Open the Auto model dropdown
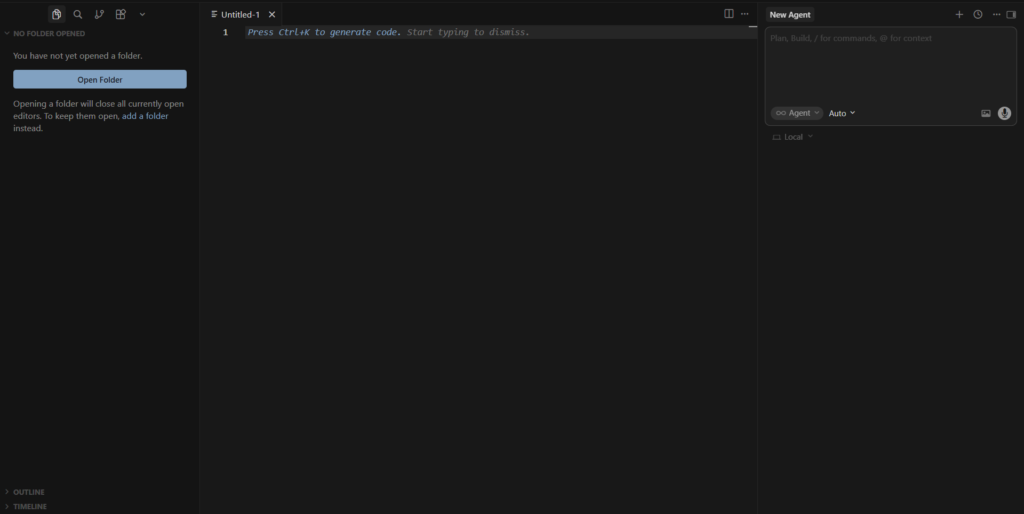 842,113
